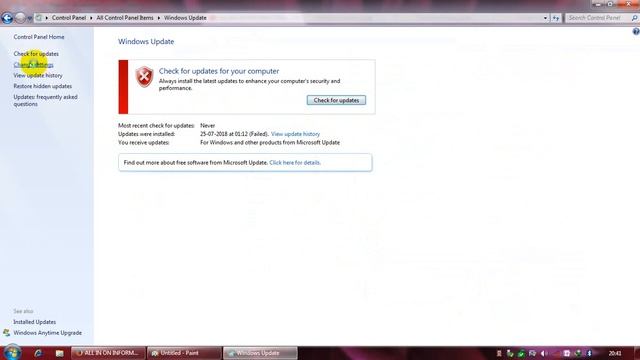Image resolution: width=640 pixels, height=360 pixels.
Task: Switch to Untitled - Paint taskbar window
Action: point(184,353)
